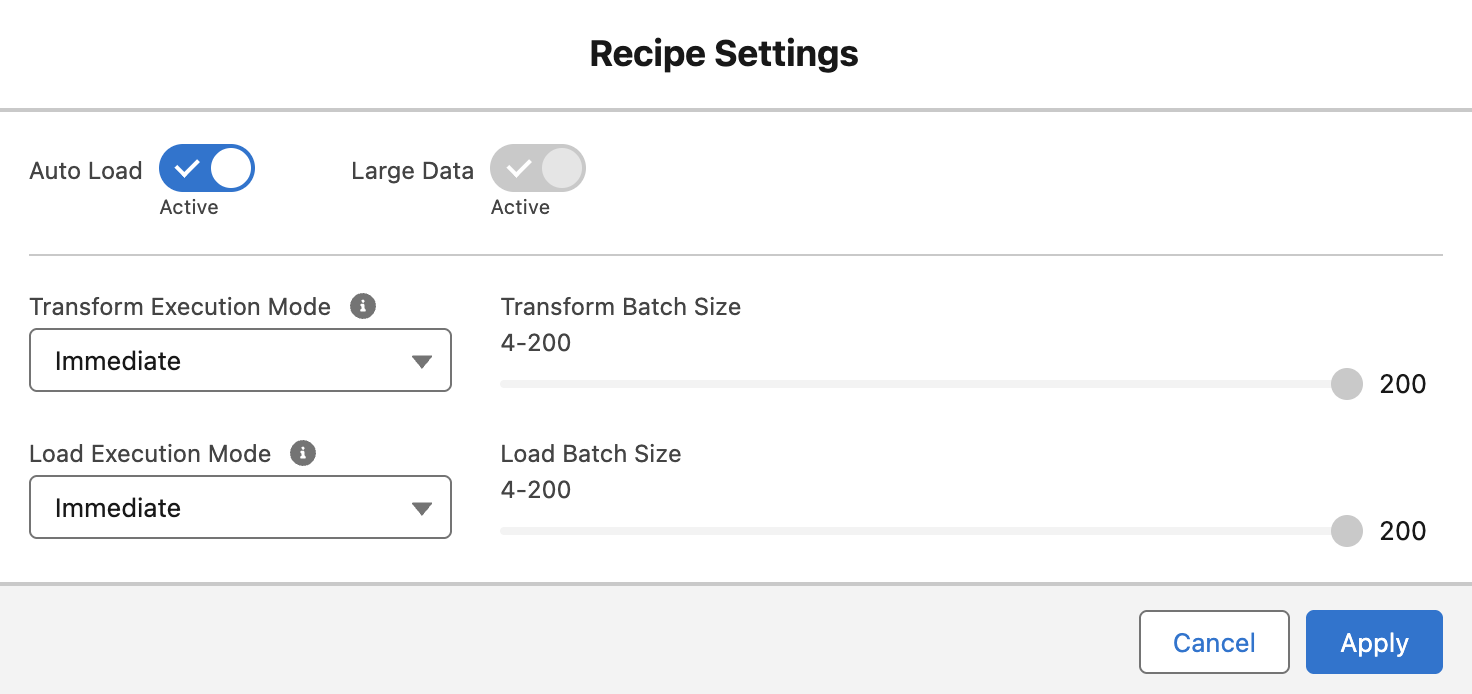1472x694 pixels.
Task: Click the Transform Execution Mode label
Action: (x=180, y=307)
